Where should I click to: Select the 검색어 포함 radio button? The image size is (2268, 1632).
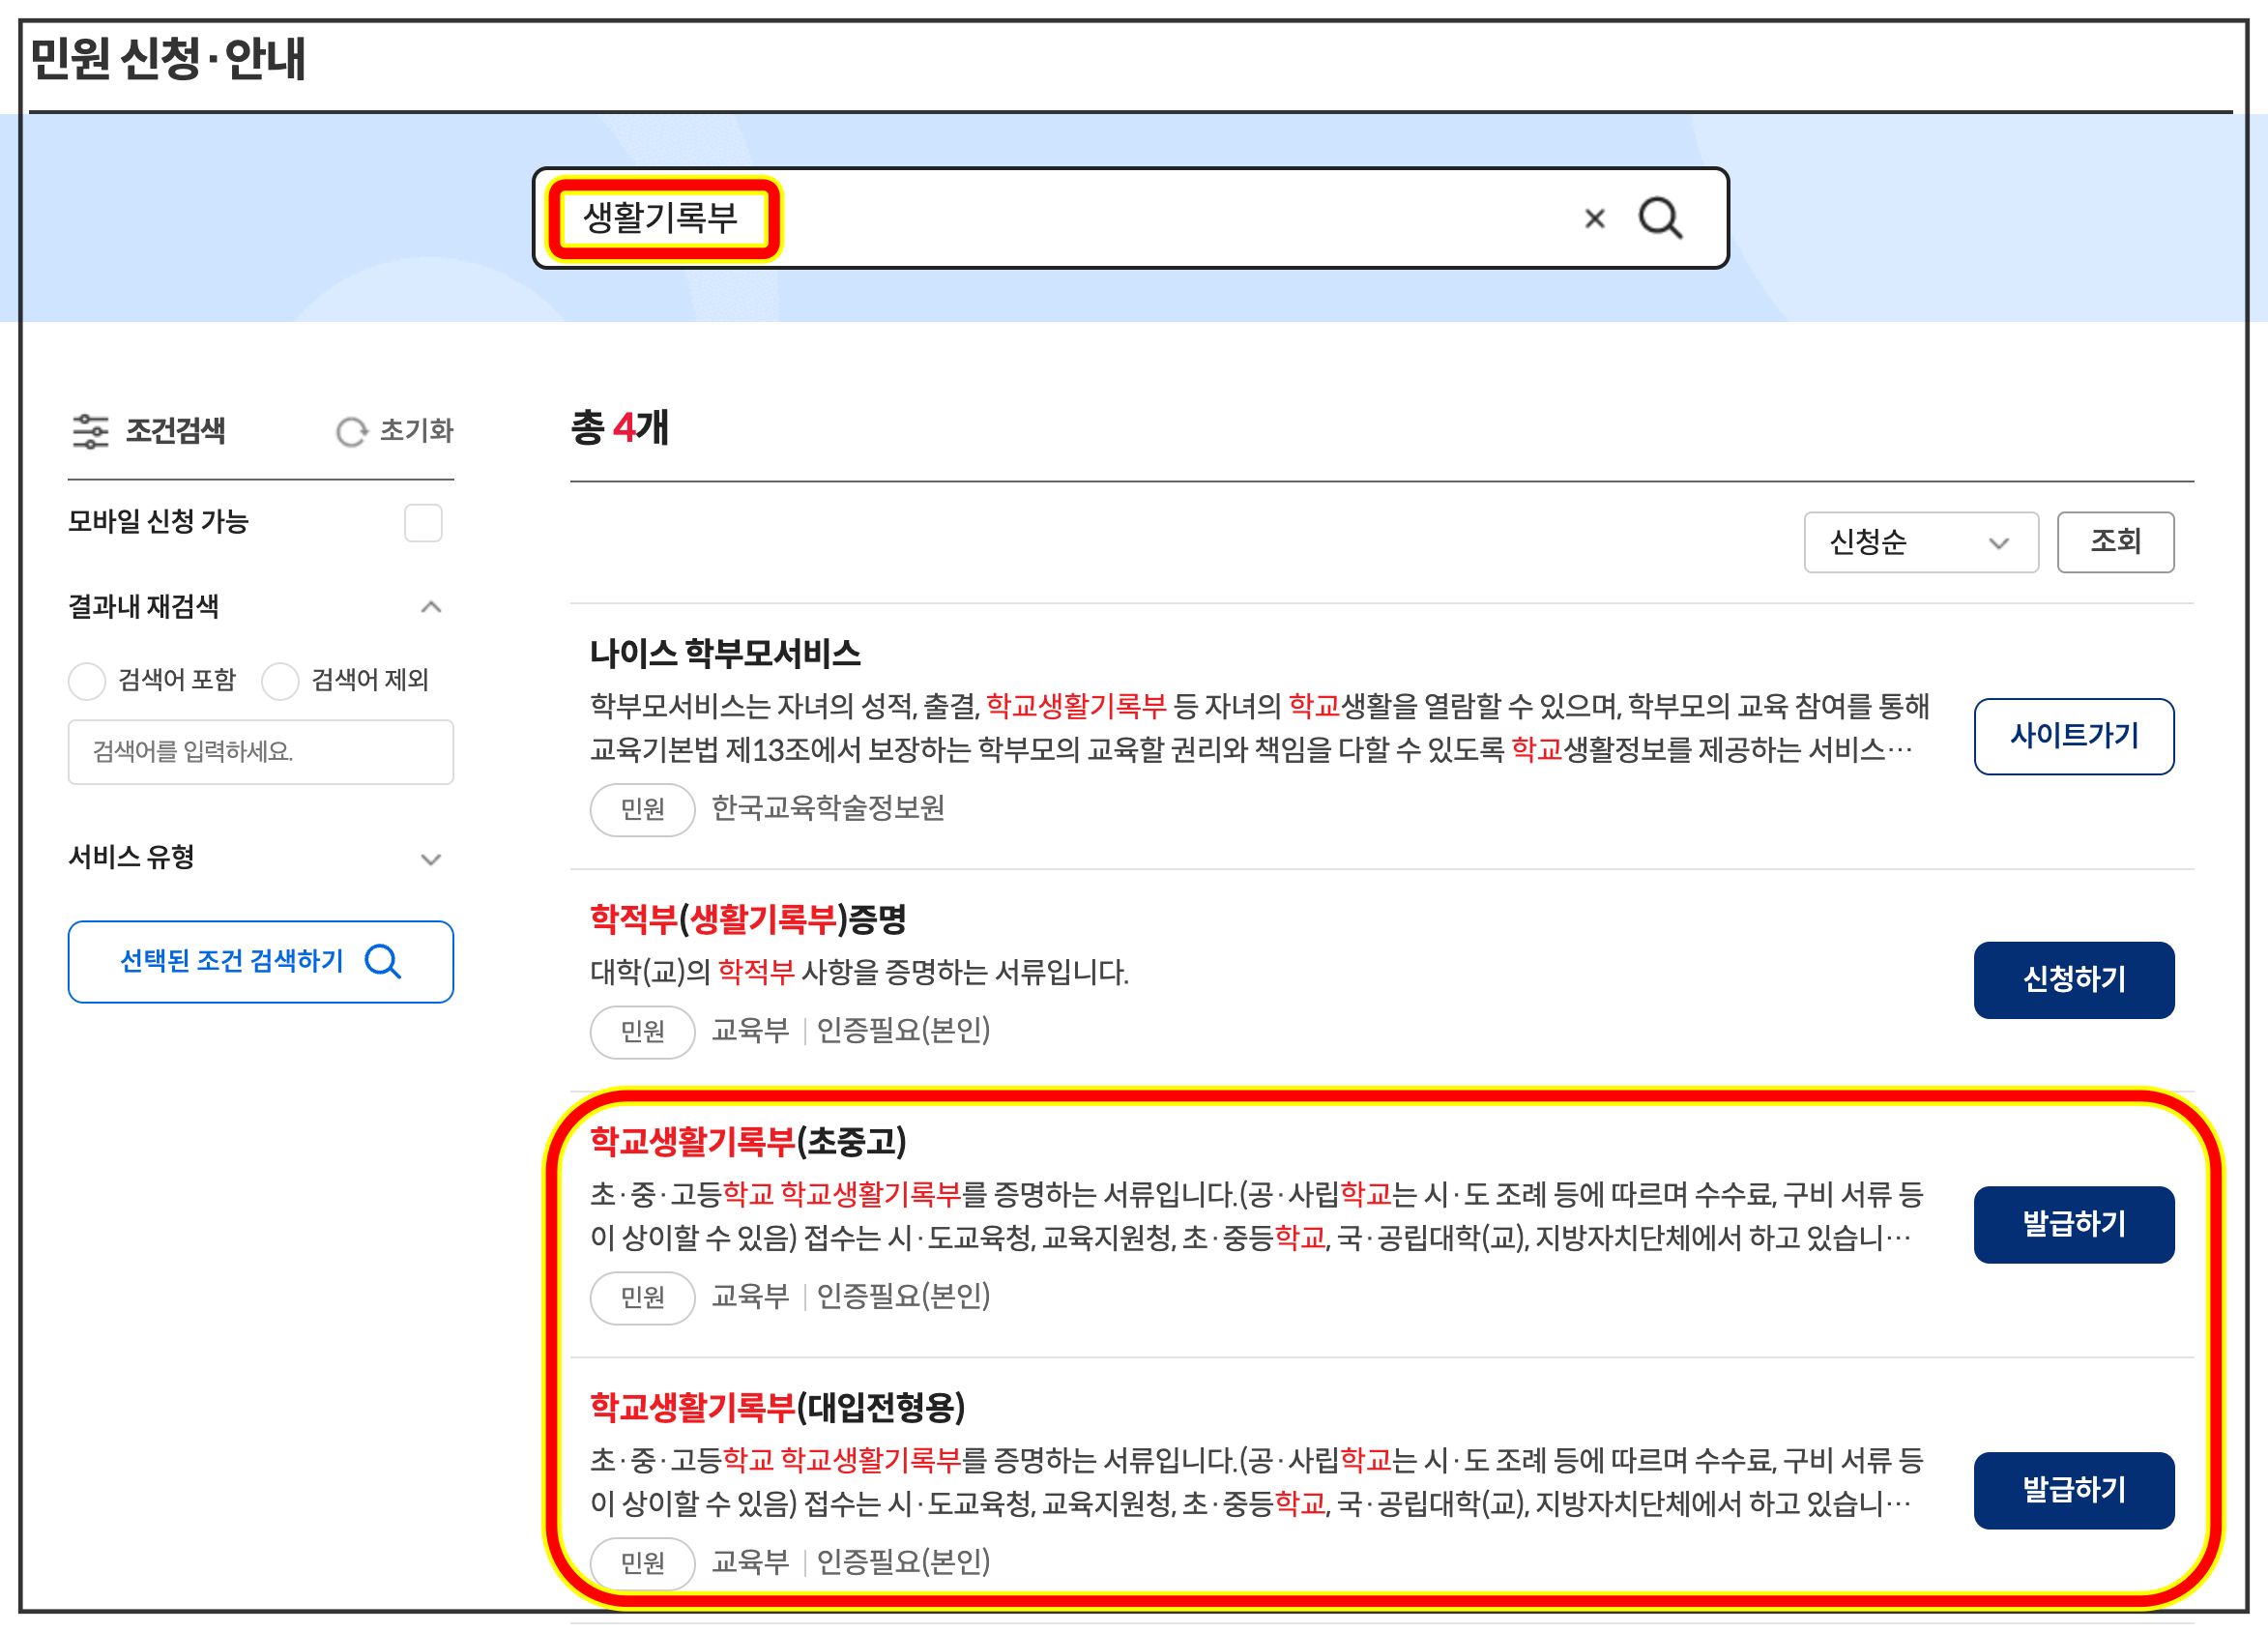87,681
